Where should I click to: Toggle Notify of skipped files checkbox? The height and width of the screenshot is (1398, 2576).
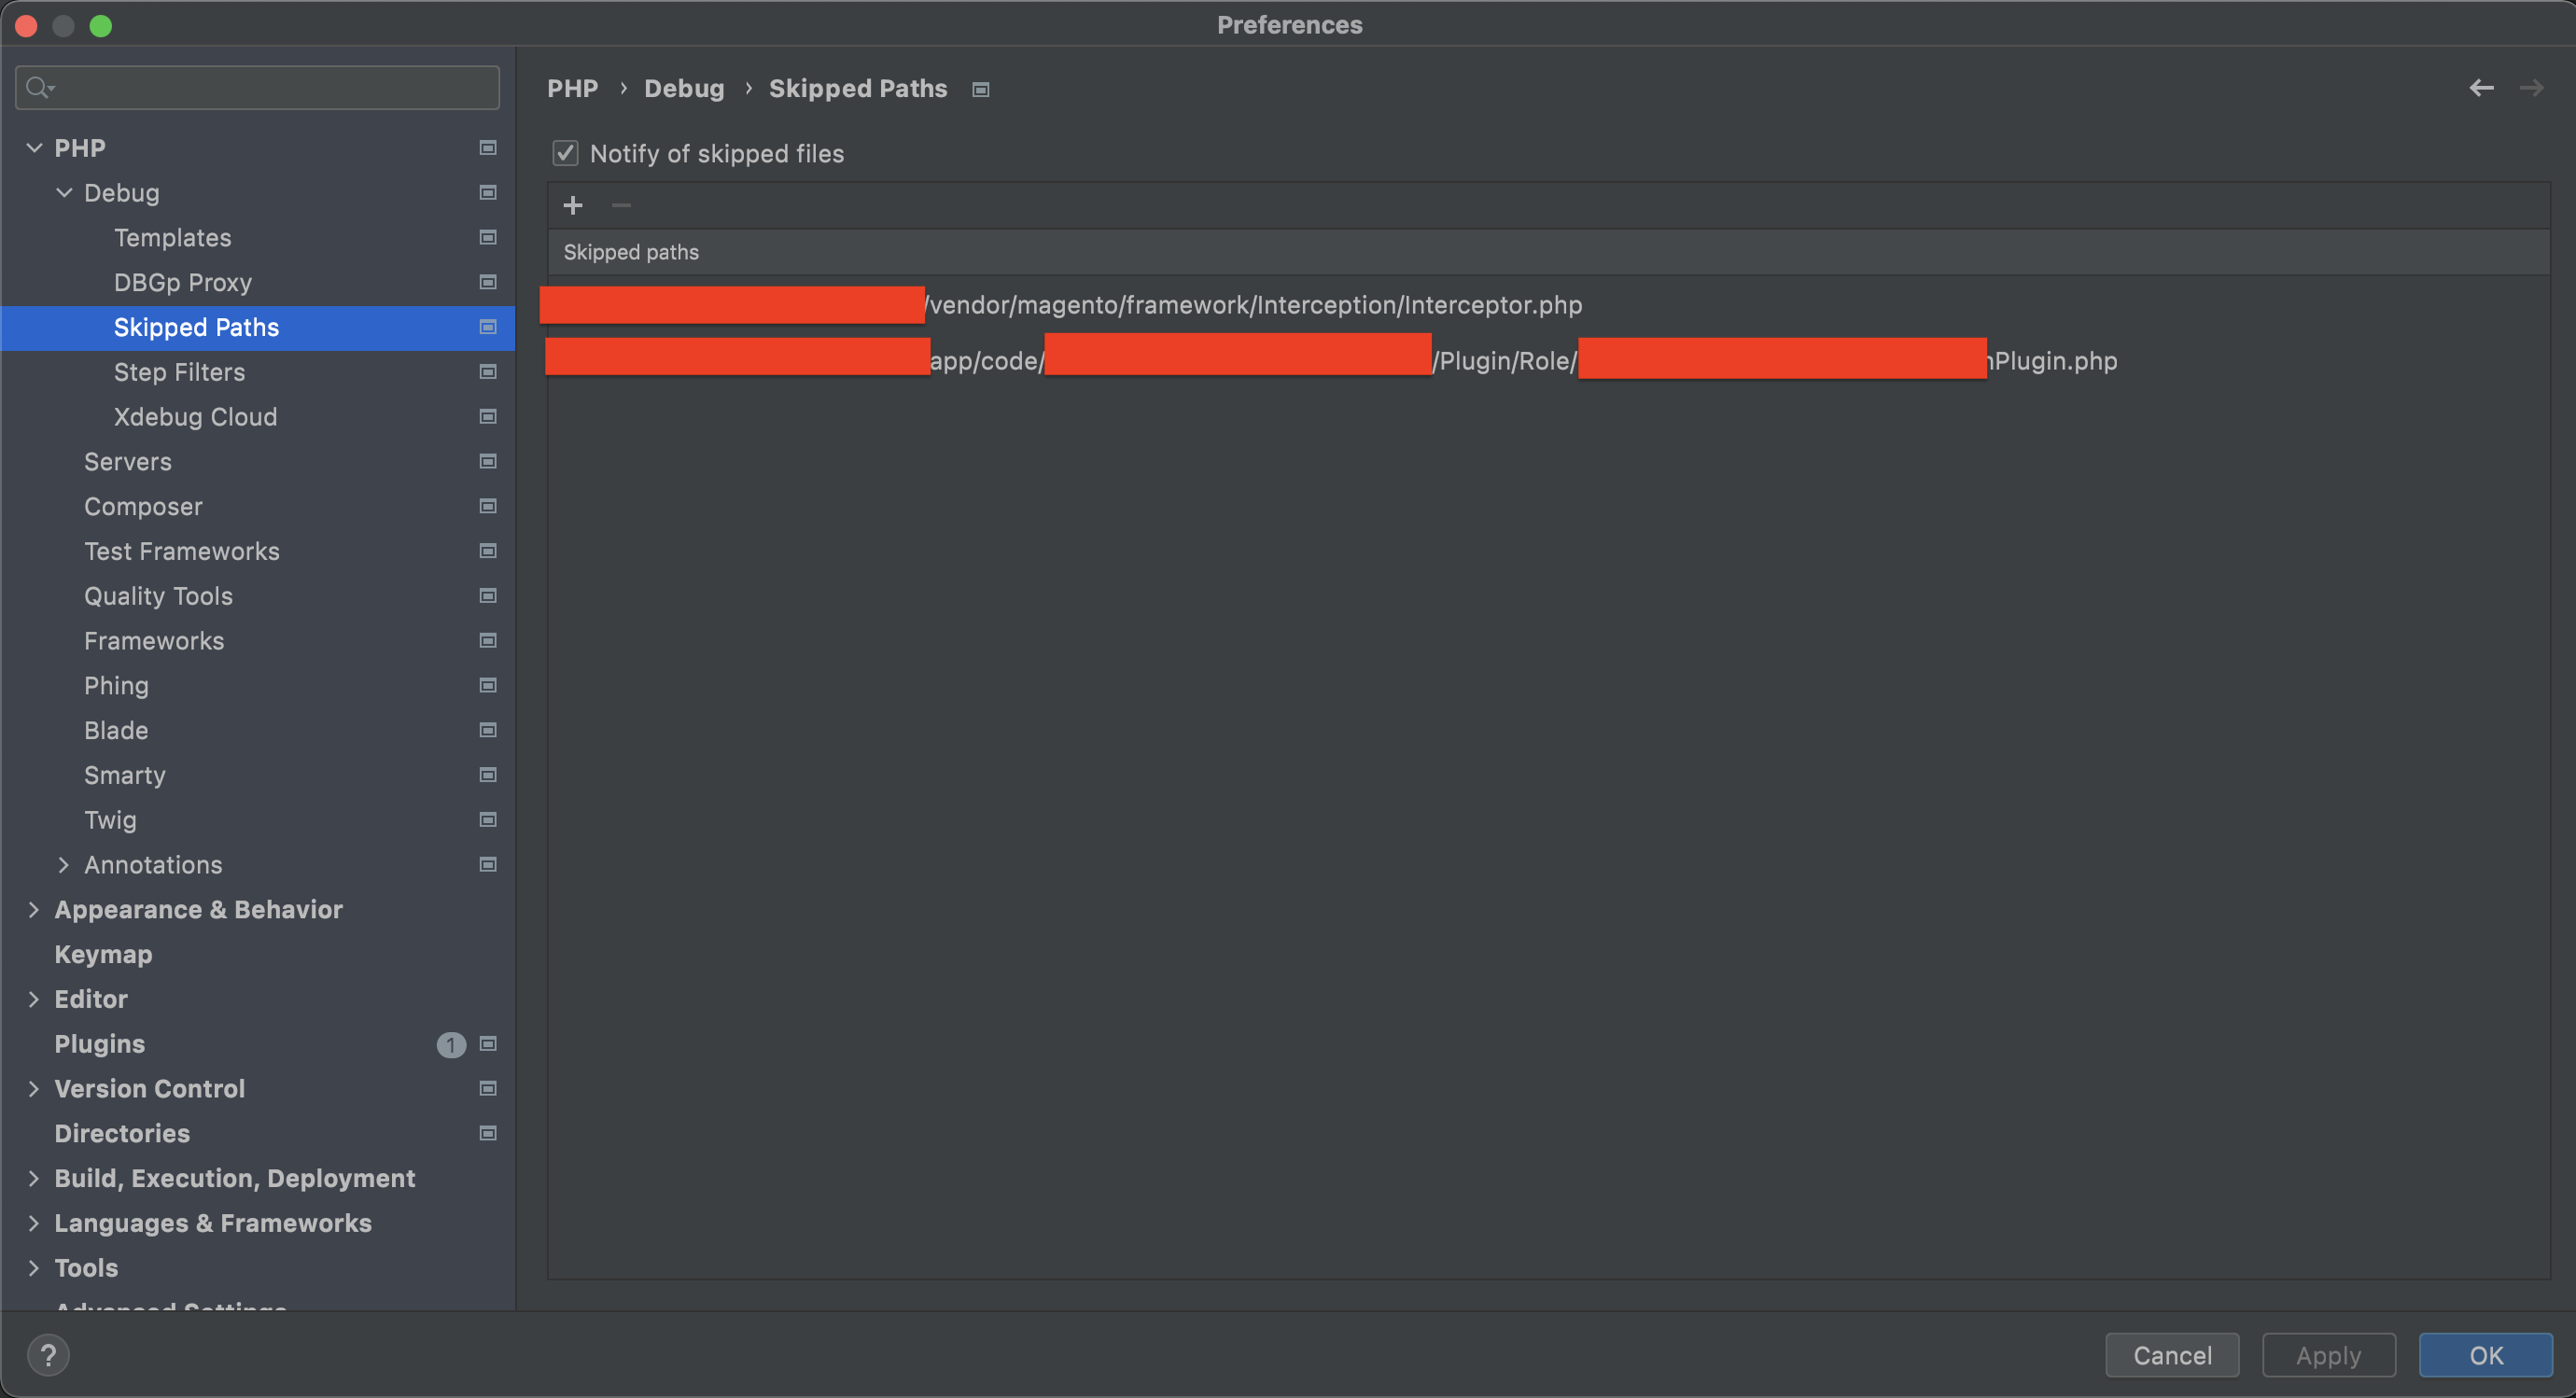565,153
